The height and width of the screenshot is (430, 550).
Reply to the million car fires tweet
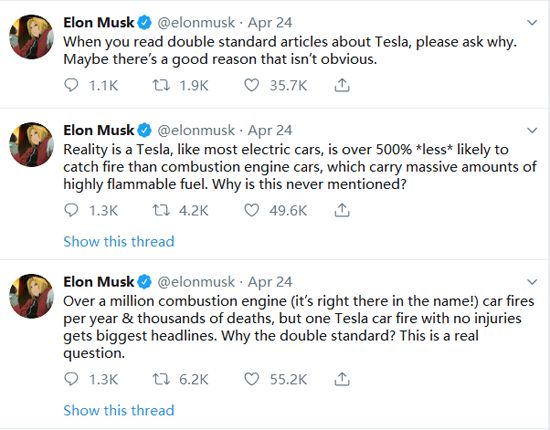[71, 379]
